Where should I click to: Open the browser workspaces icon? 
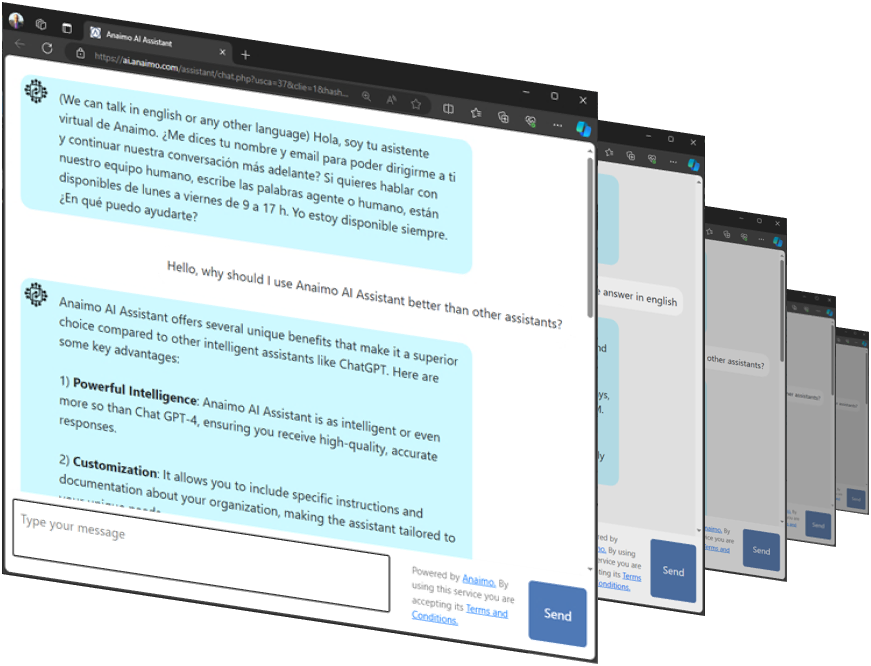click(41, 24)
